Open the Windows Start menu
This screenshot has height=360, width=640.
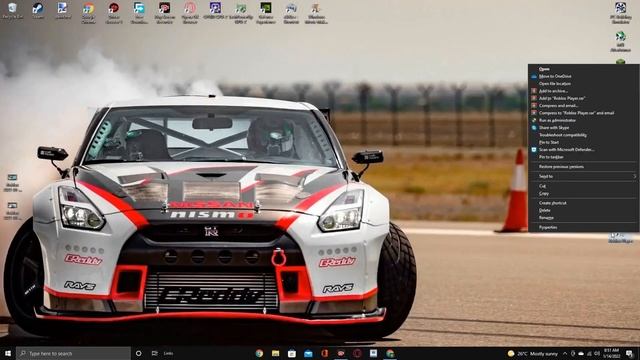[x=8, y=353]
